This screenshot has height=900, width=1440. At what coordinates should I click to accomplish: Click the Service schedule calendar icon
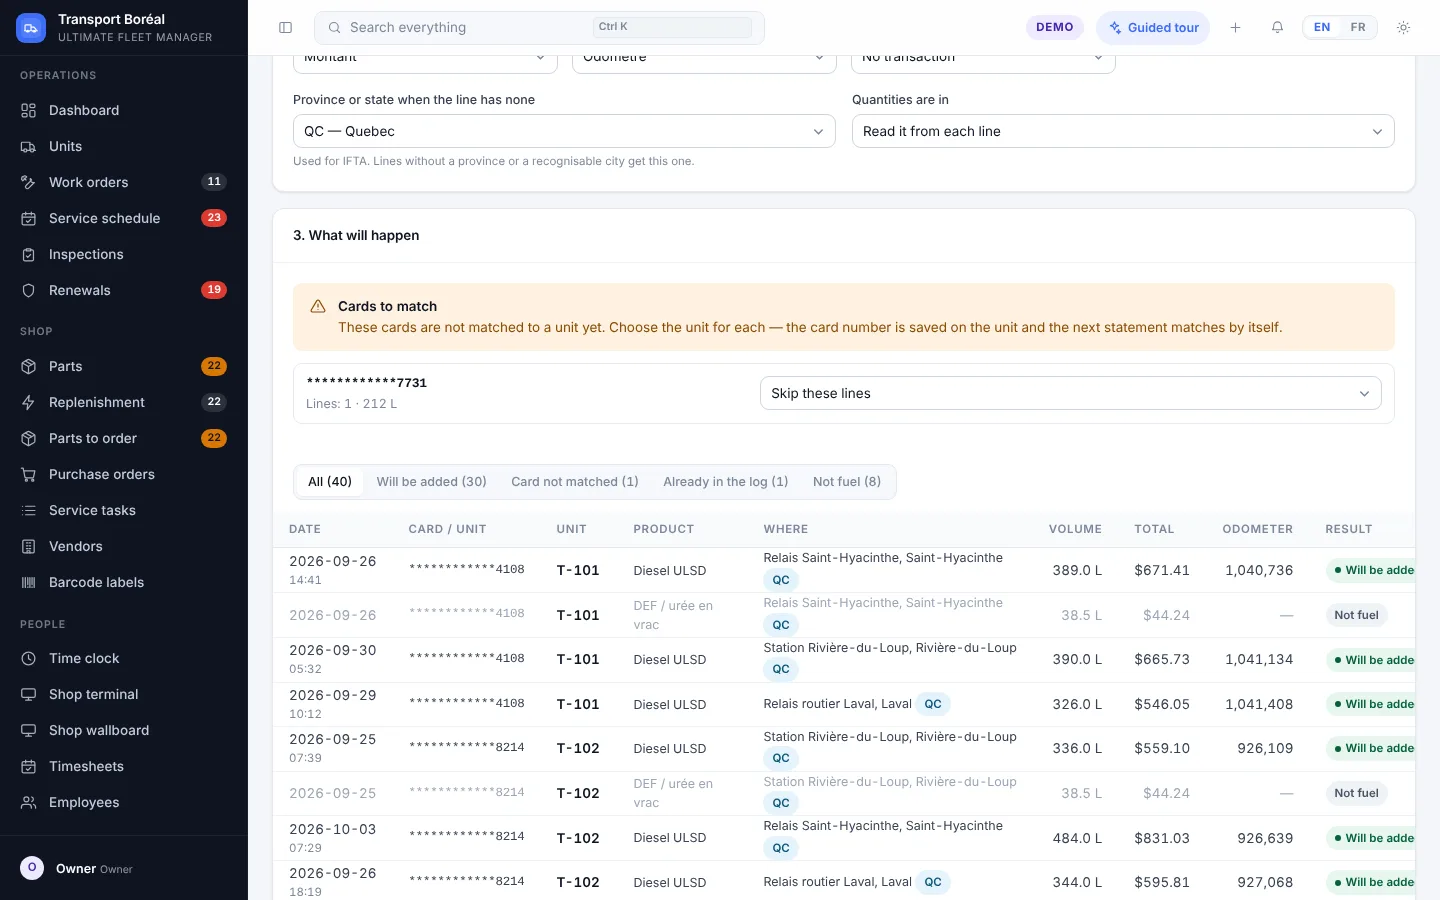click(x=29, y=218)
